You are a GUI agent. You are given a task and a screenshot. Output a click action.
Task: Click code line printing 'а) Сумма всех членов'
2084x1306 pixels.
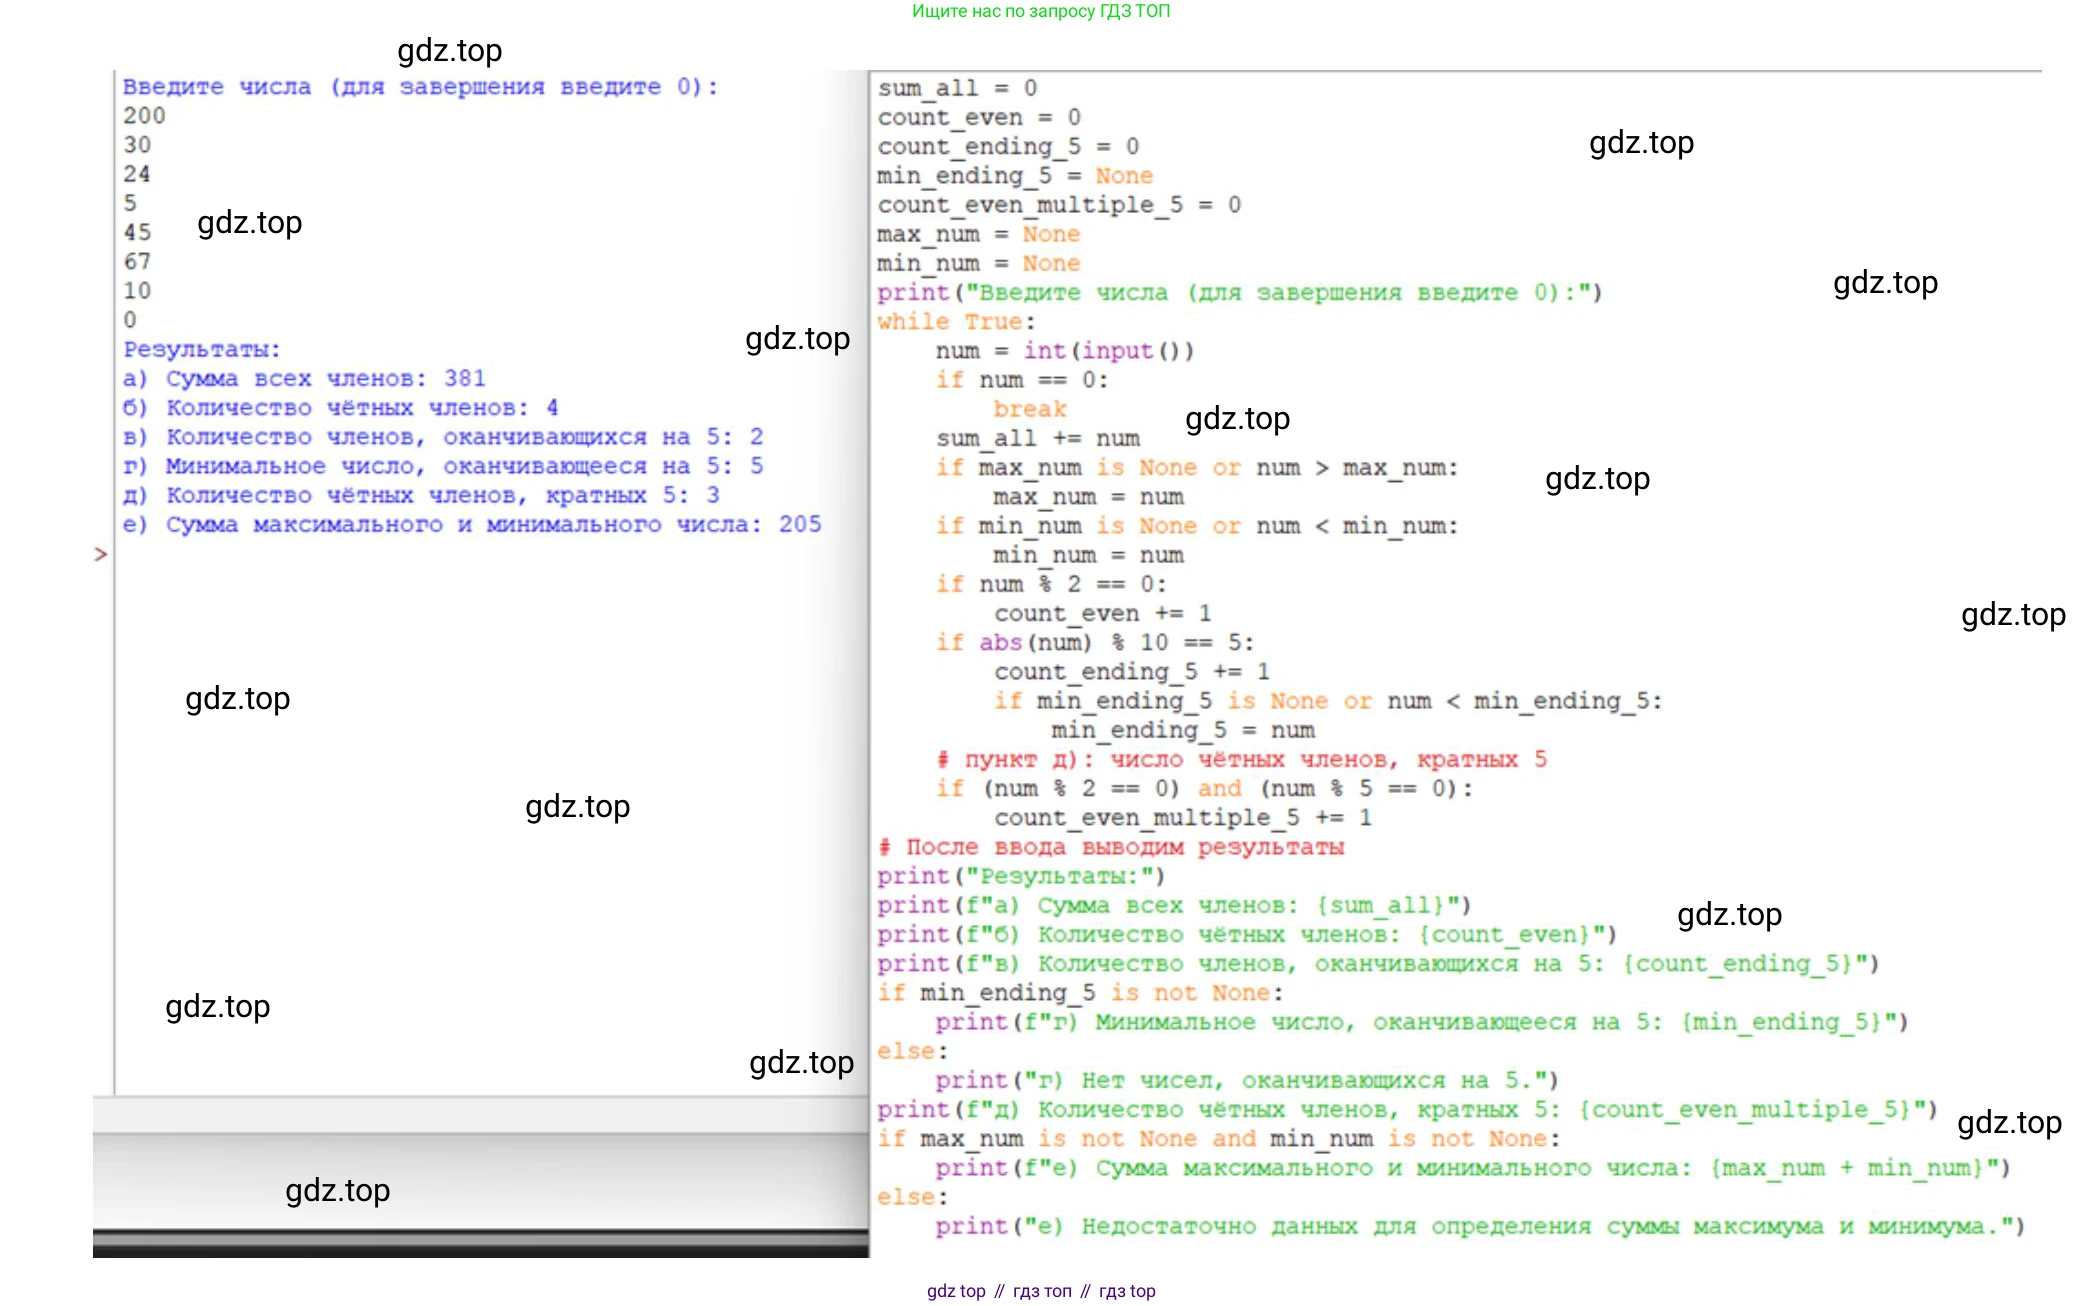[x=1175, y=905]
